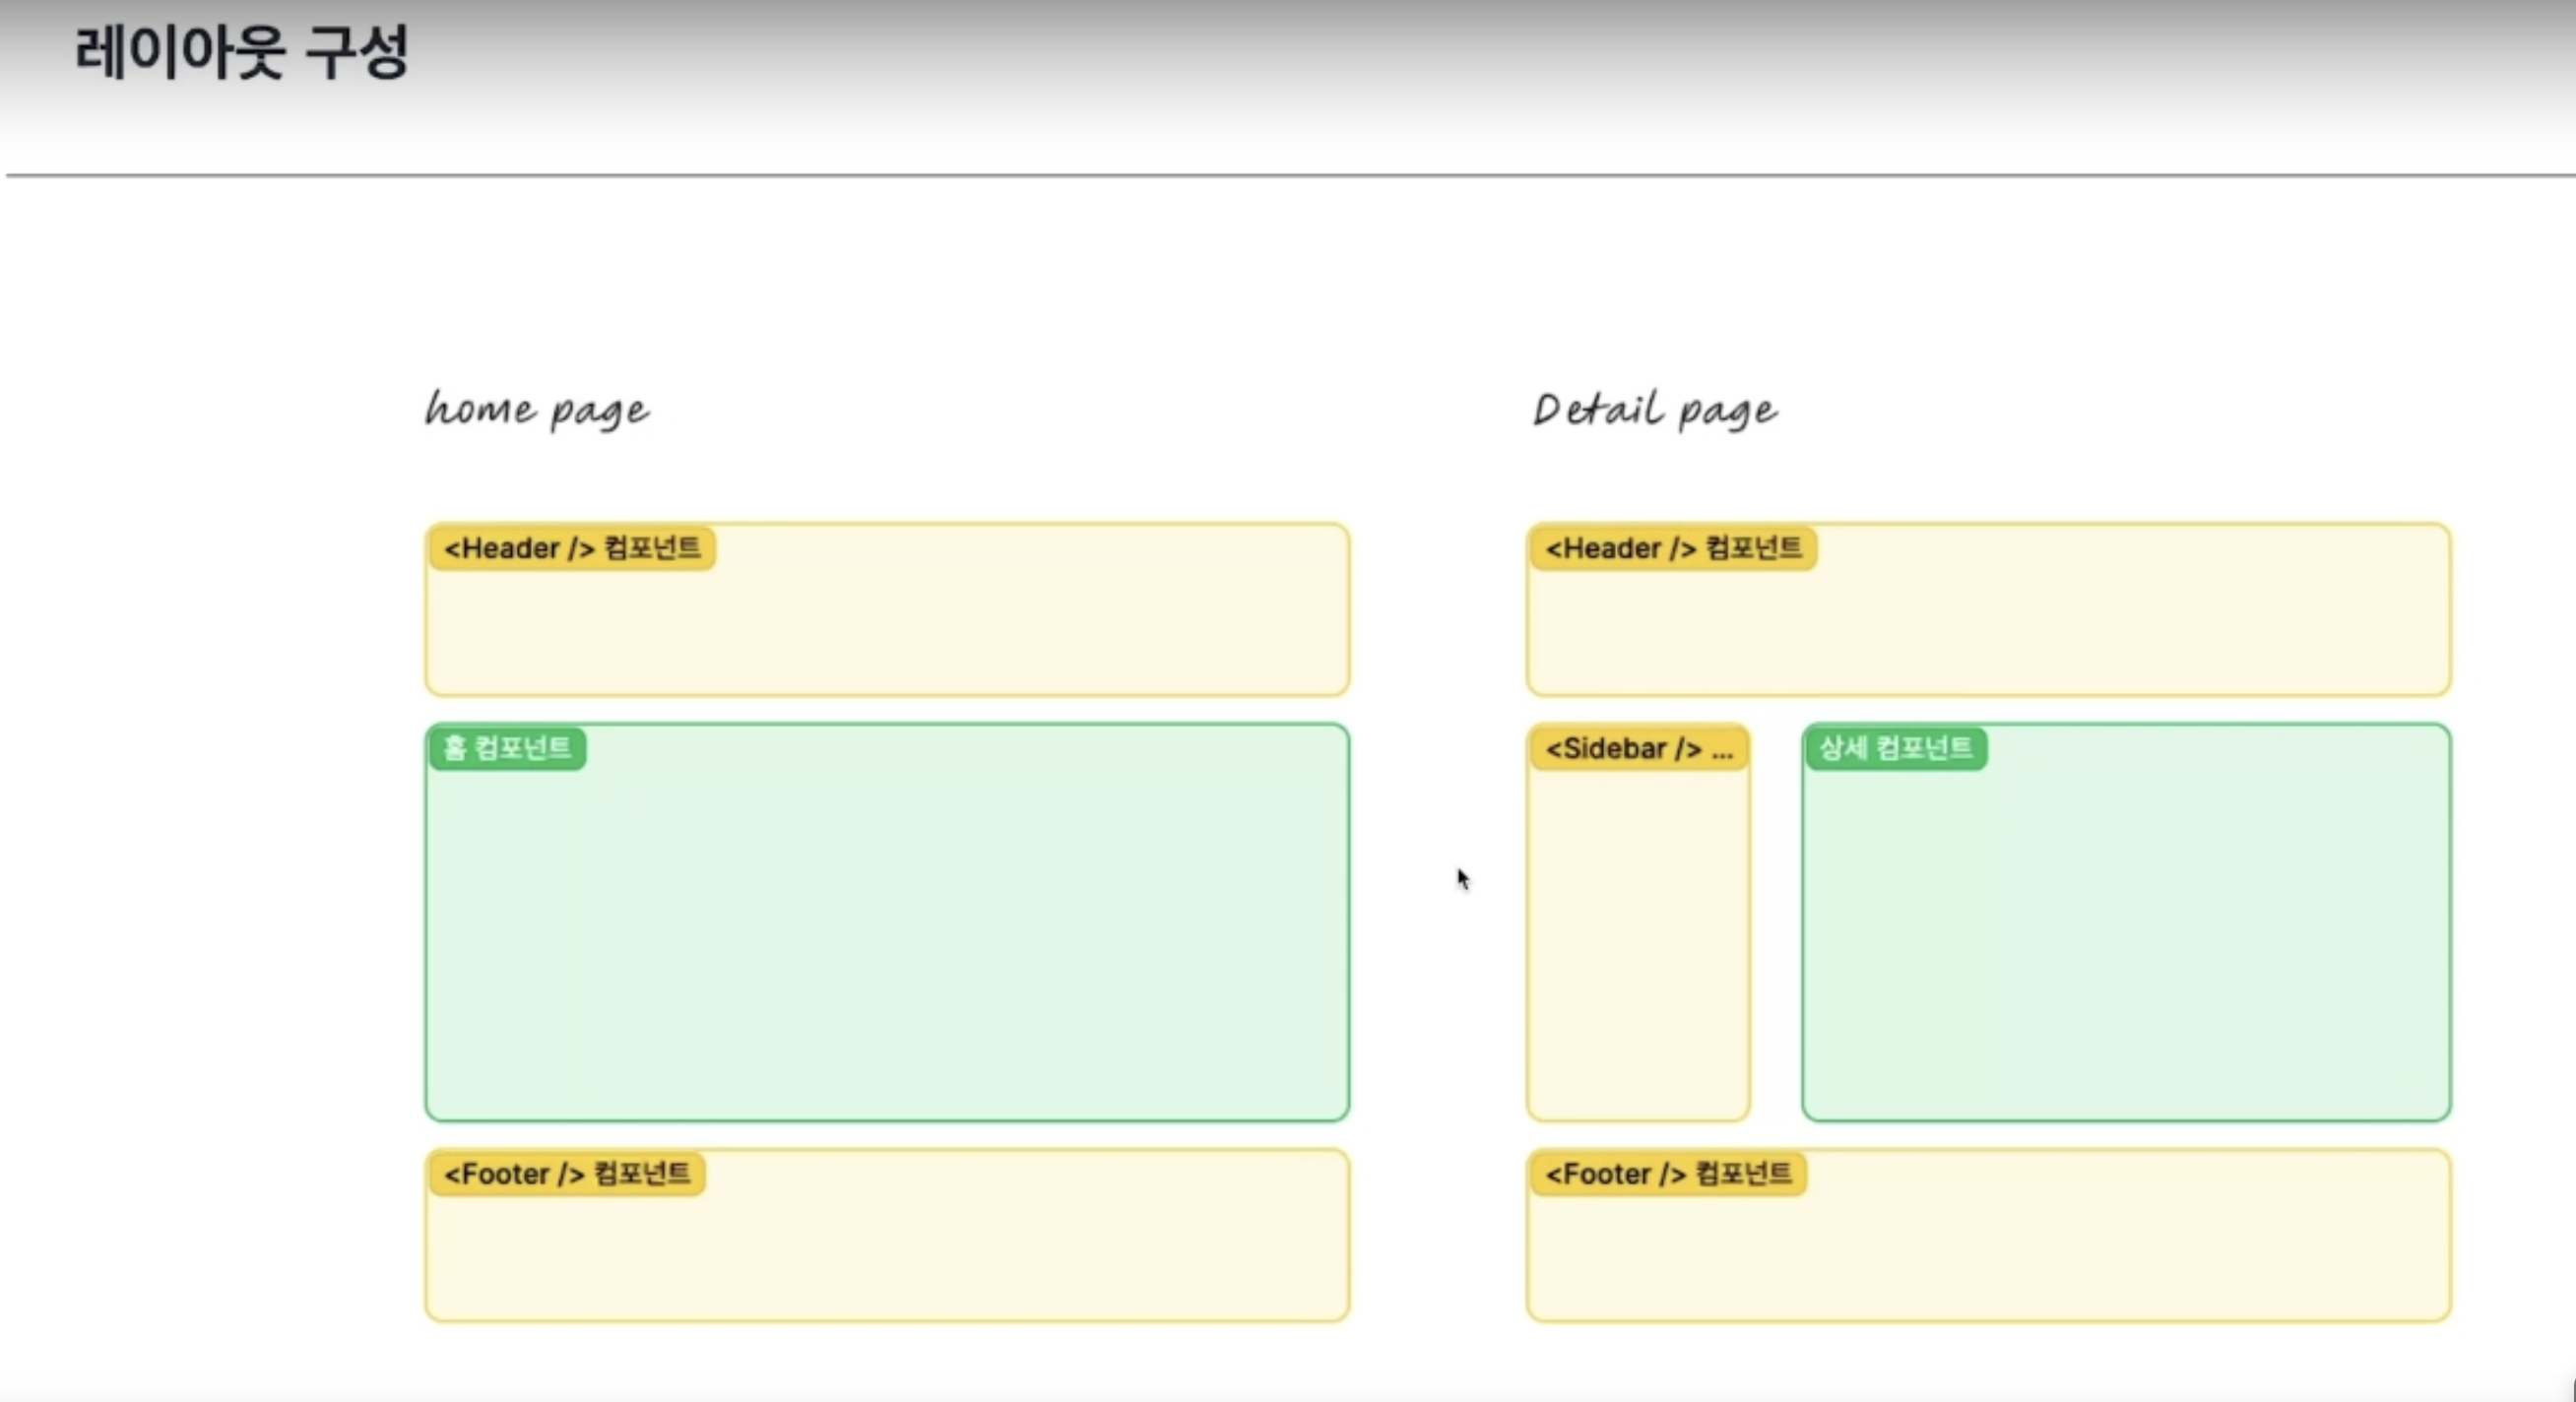Image resolution: width=2576 pixels, height=1402 pixels.
Task: Click empty body of Detail page Footer box
Action: click(1988, 1257)
